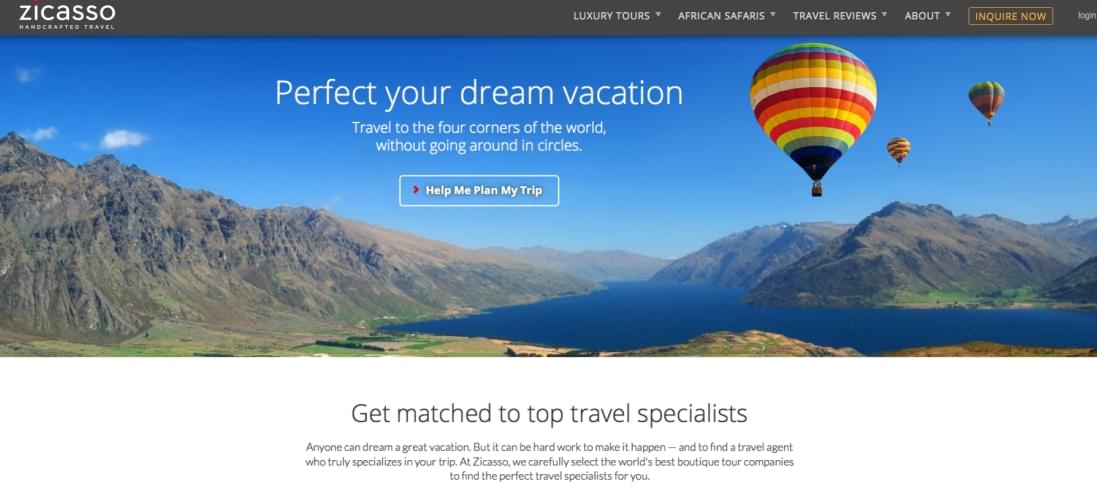This screenshot has width=1097, height=492.
Task: Click Help Me Plan My Trip
Action: tap(479, 190)
